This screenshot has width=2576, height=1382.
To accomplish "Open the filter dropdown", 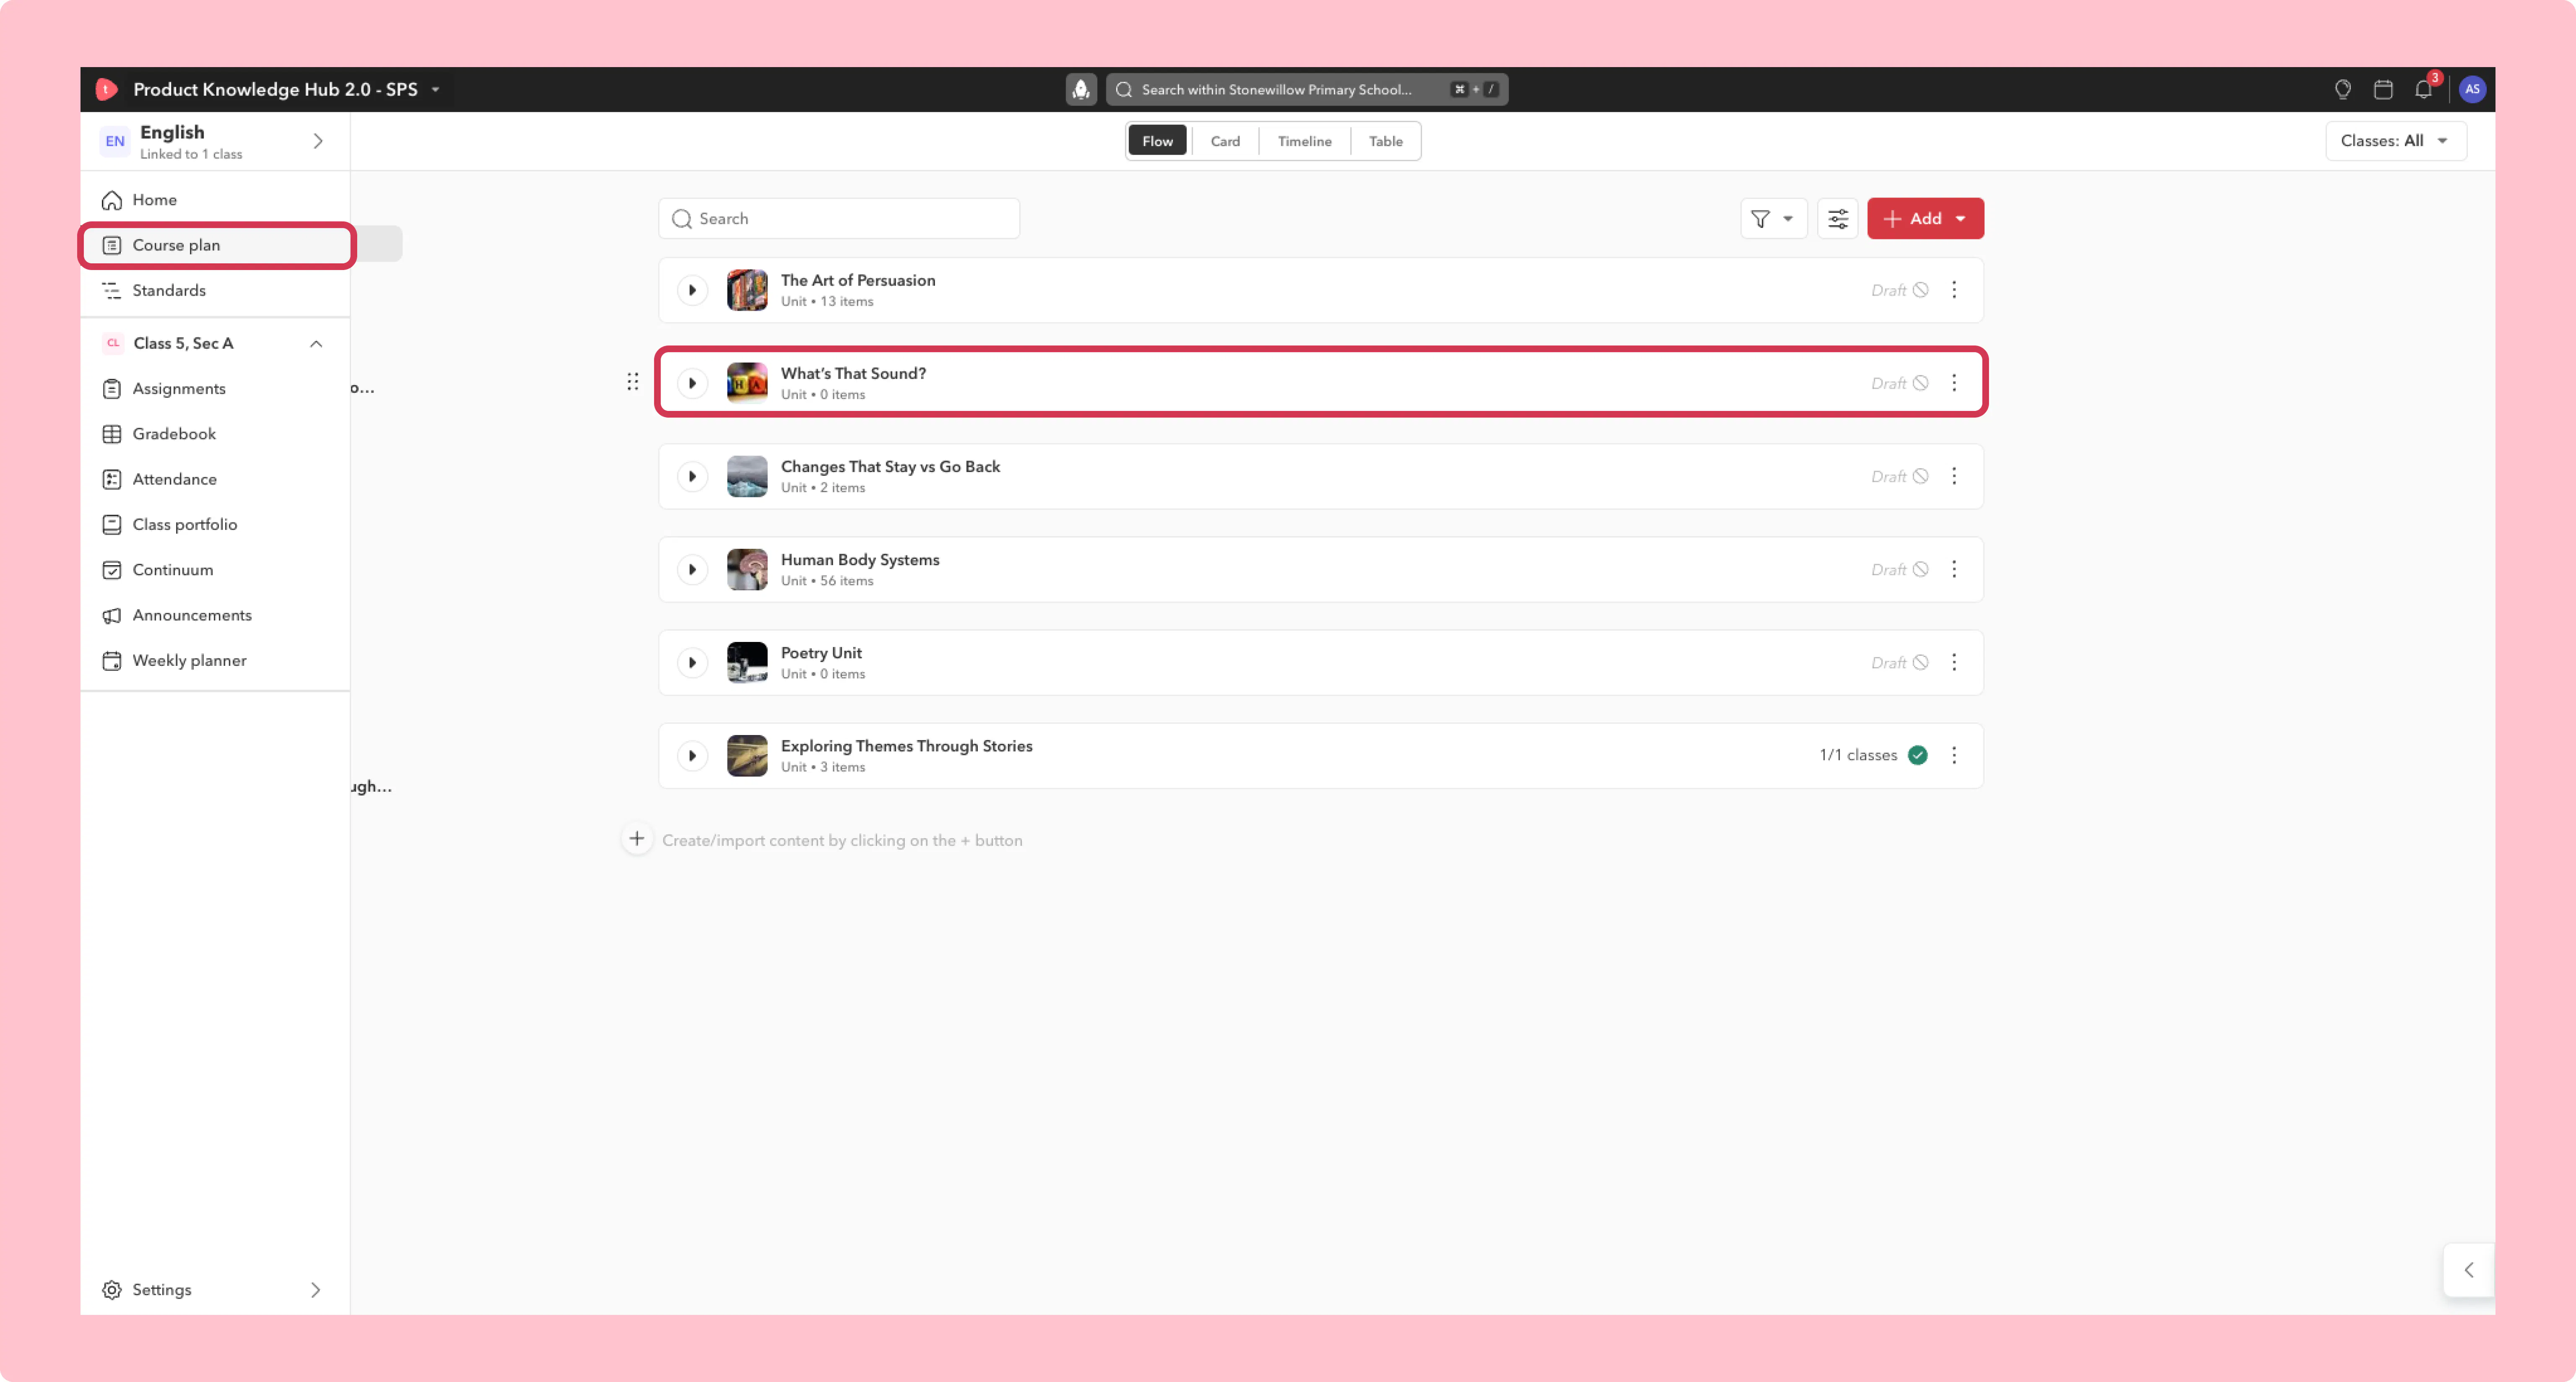I will click(x=1773, y=218).
